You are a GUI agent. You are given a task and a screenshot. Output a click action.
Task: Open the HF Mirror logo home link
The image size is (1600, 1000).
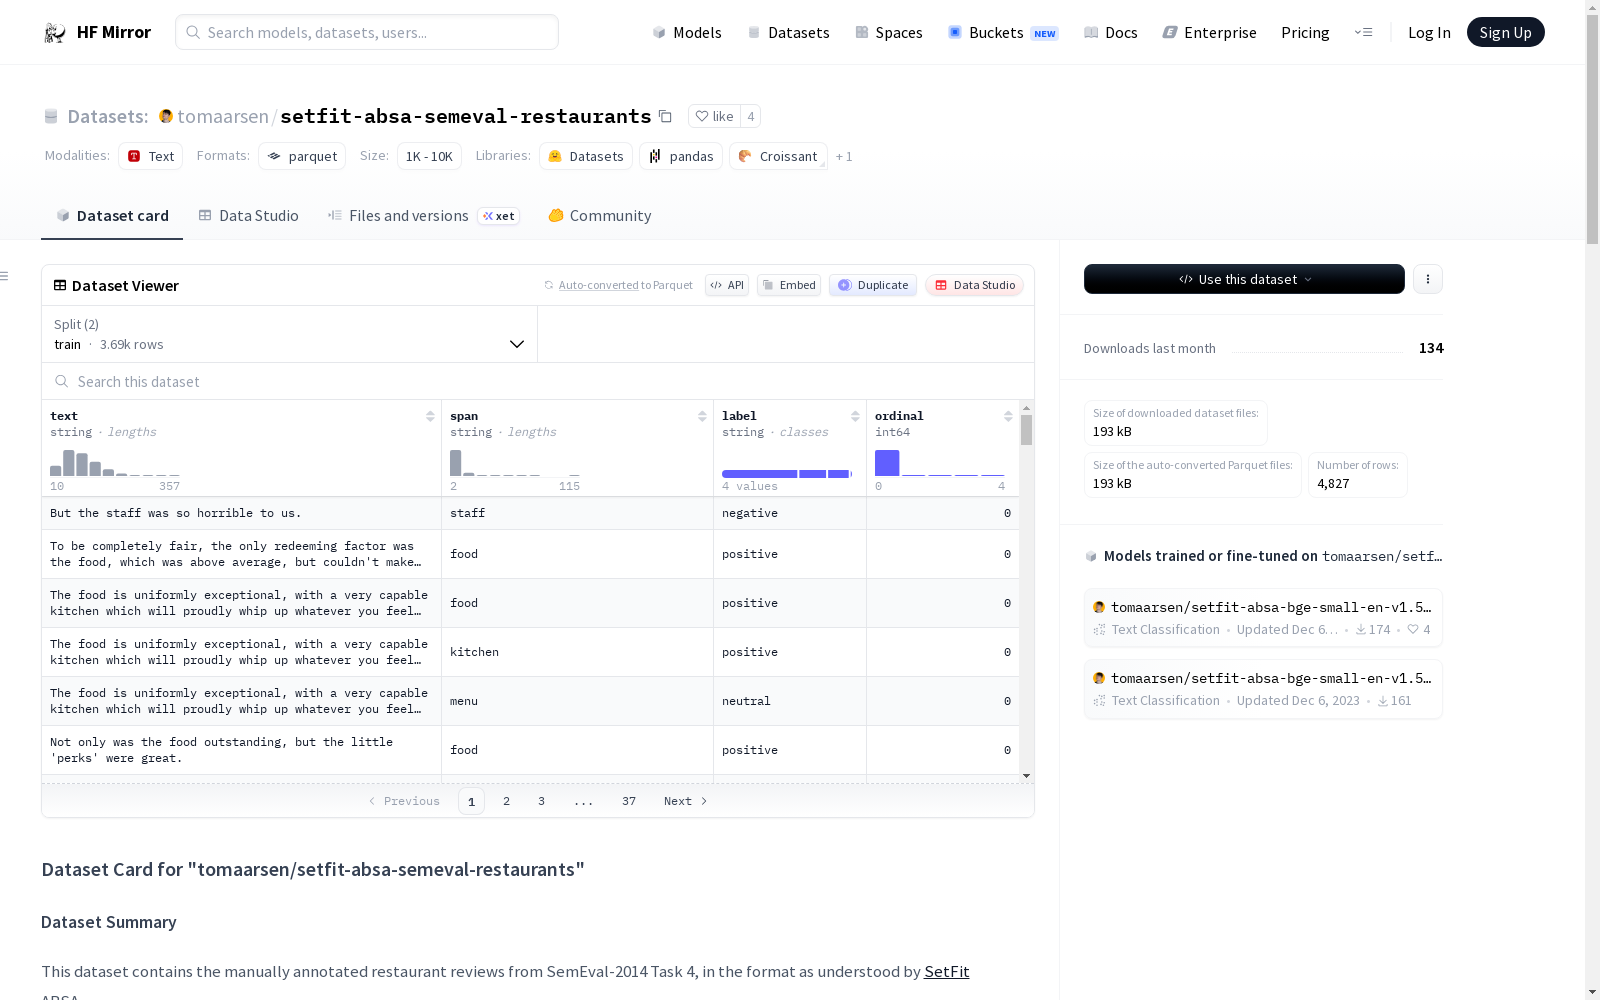(x=97, y=32)
